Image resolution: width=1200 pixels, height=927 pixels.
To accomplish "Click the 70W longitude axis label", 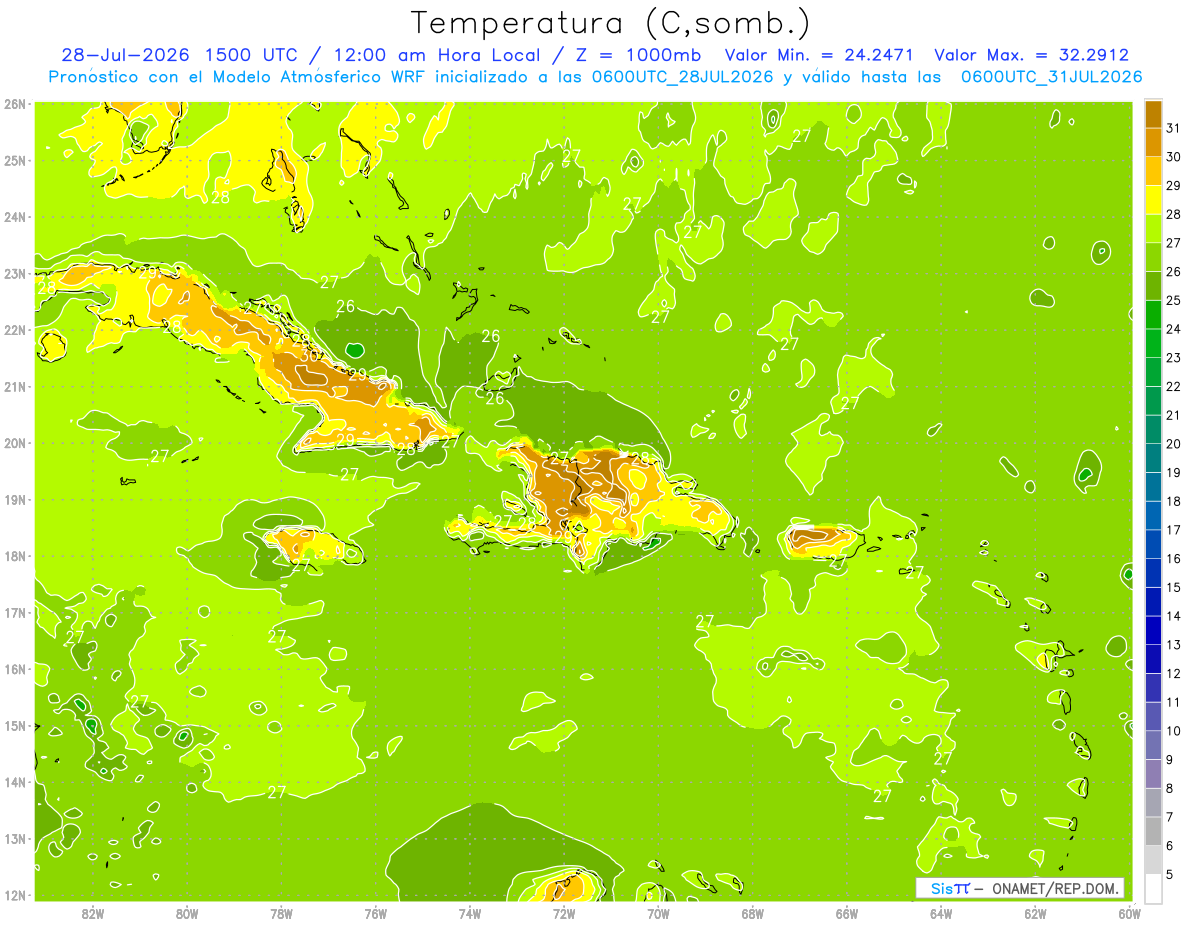I will 658,914.
